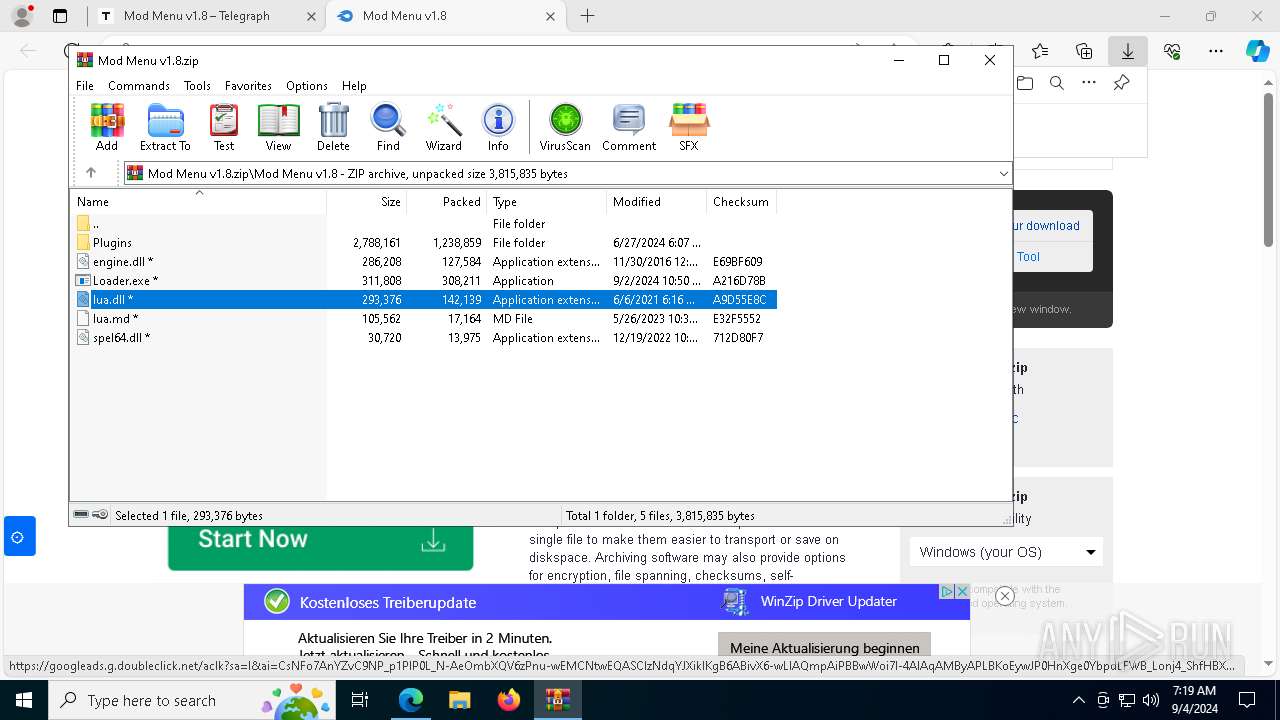This screenshot has height=720, width=1280.
Task: Open the Windows (your OS) dropdown
Action: tap(1006, 552)
